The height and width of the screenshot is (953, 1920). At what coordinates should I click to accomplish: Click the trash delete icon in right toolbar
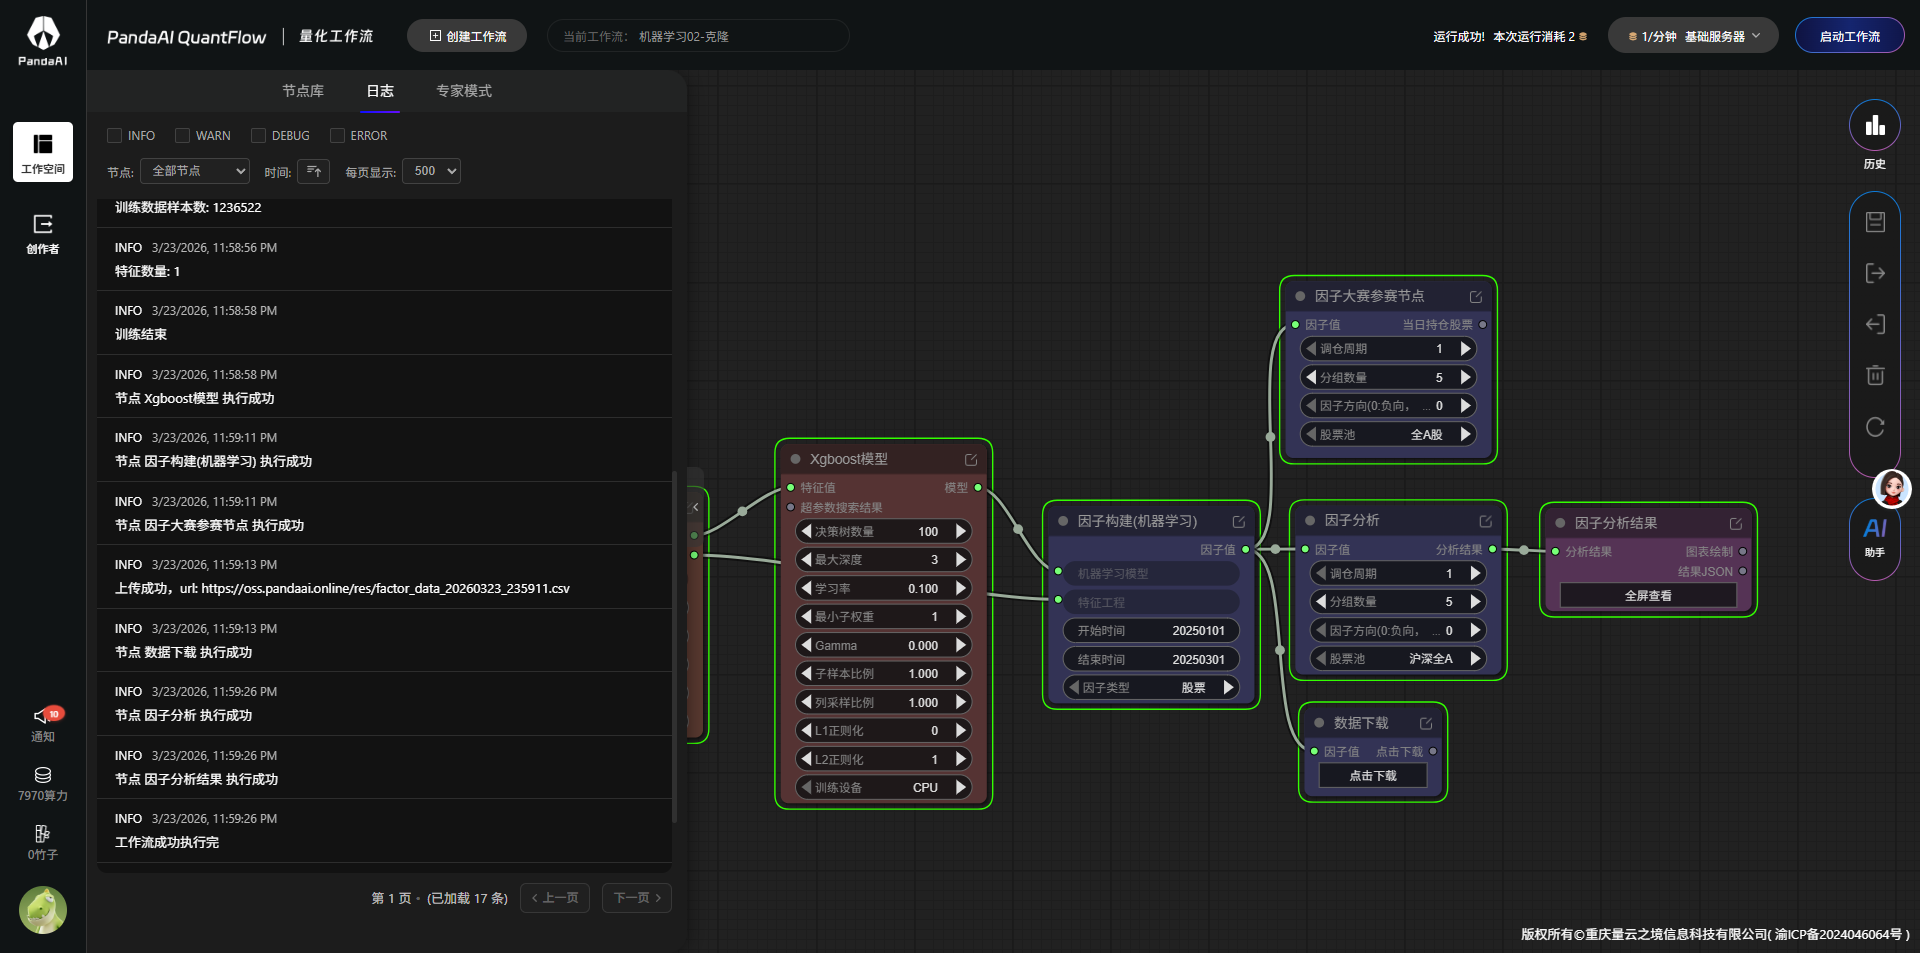1875,375
